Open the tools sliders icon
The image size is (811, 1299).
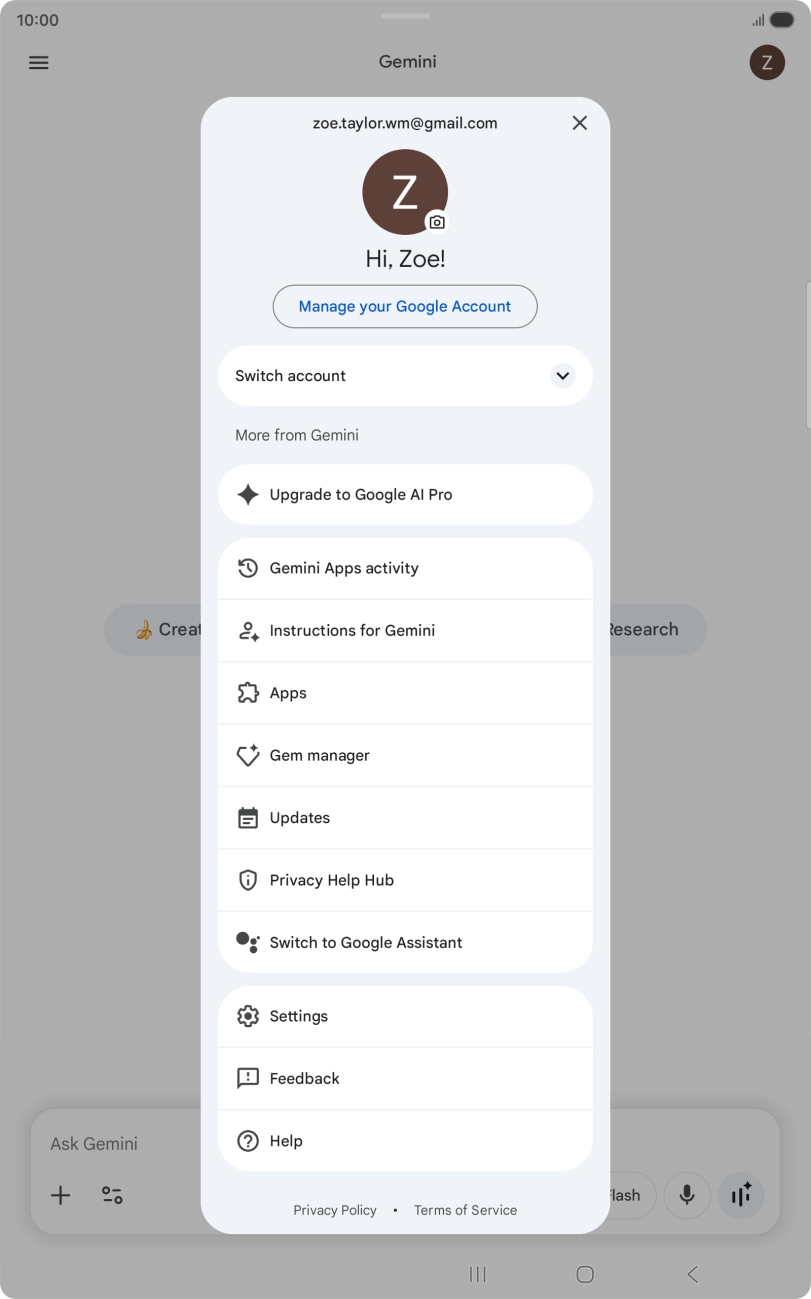pyautogui.click(x=112, y=1195)
